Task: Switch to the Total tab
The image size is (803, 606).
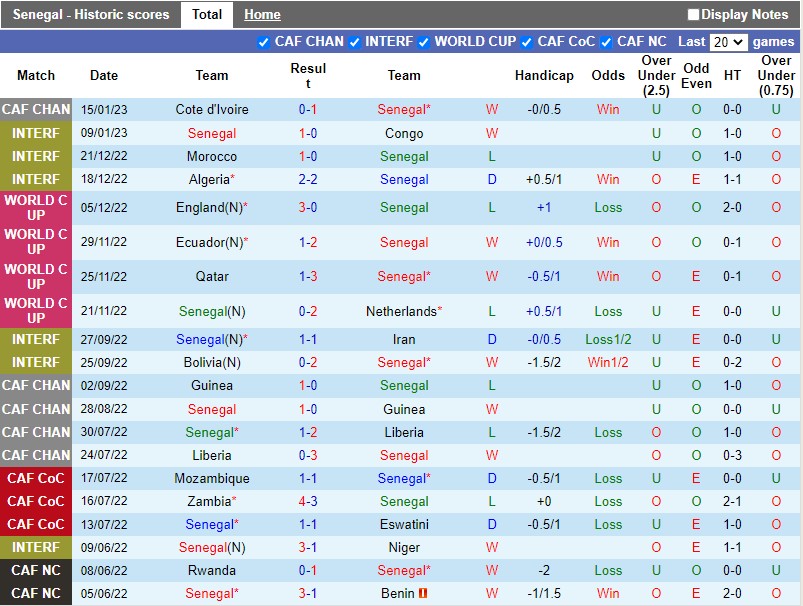Action: [207, 14]
